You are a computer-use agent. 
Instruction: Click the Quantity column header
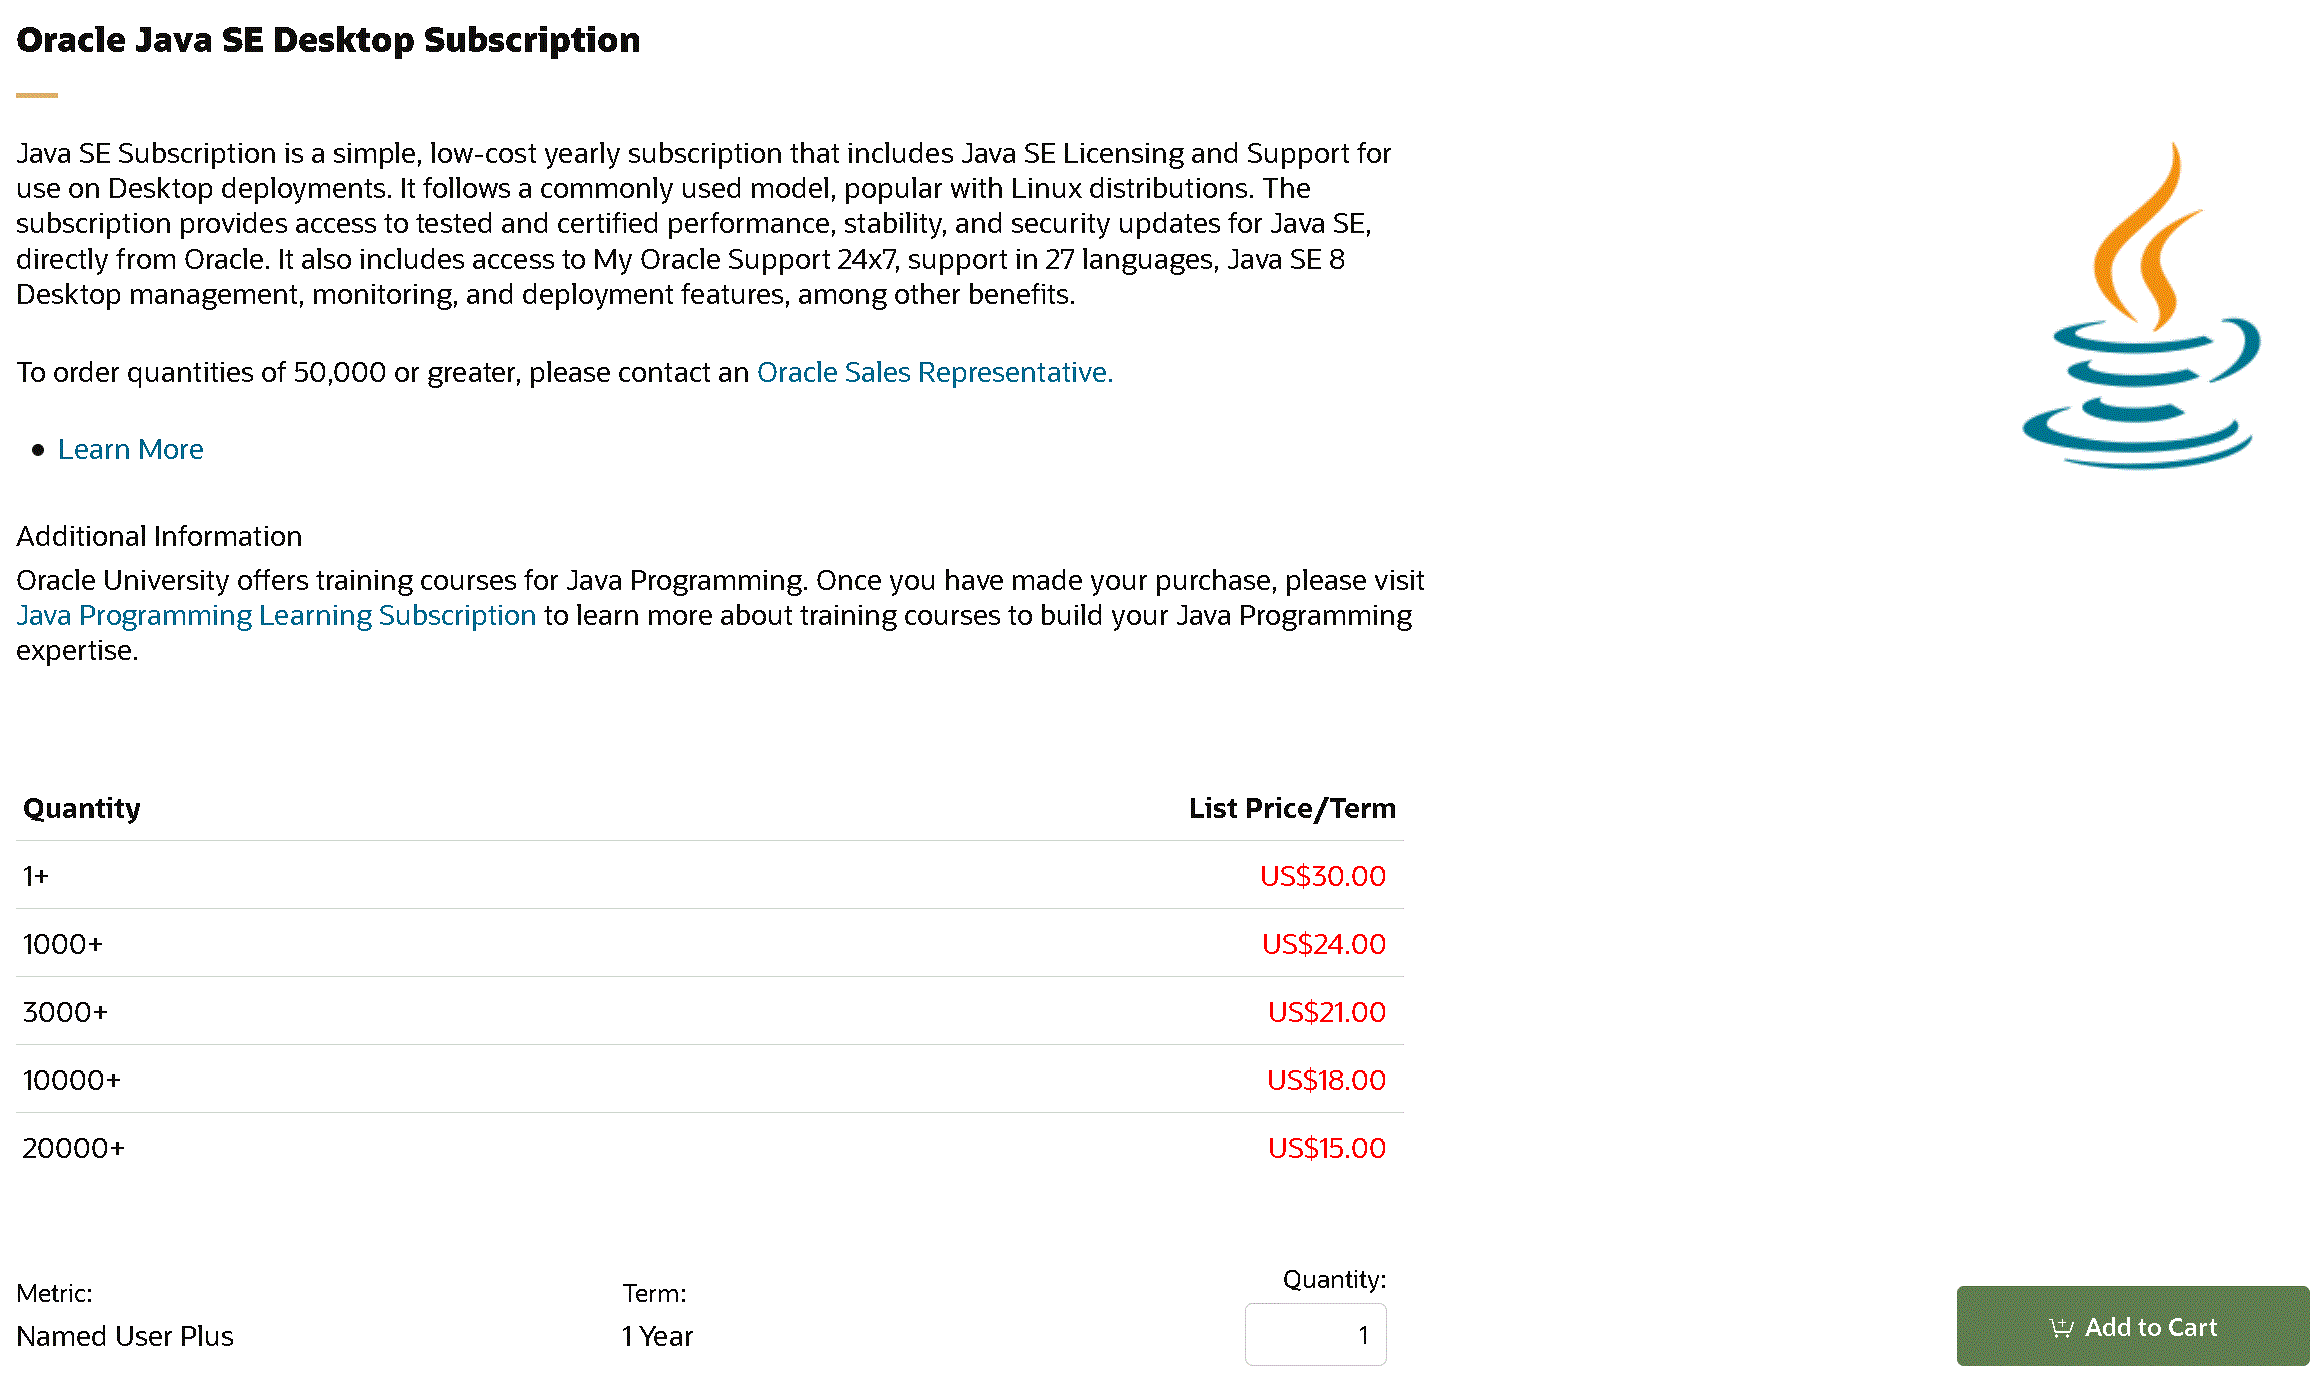click(82, 808)
